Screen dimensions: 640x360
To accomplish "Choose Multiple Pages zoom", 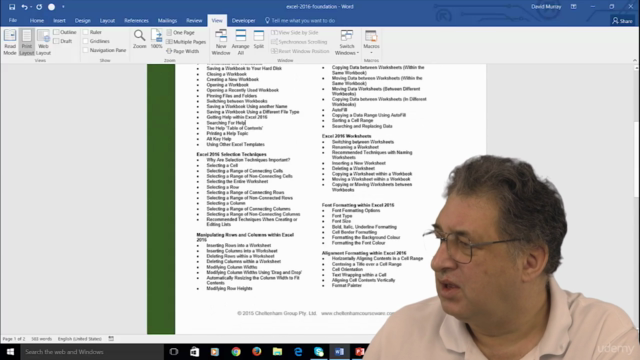I will click(x=186, y=42).
